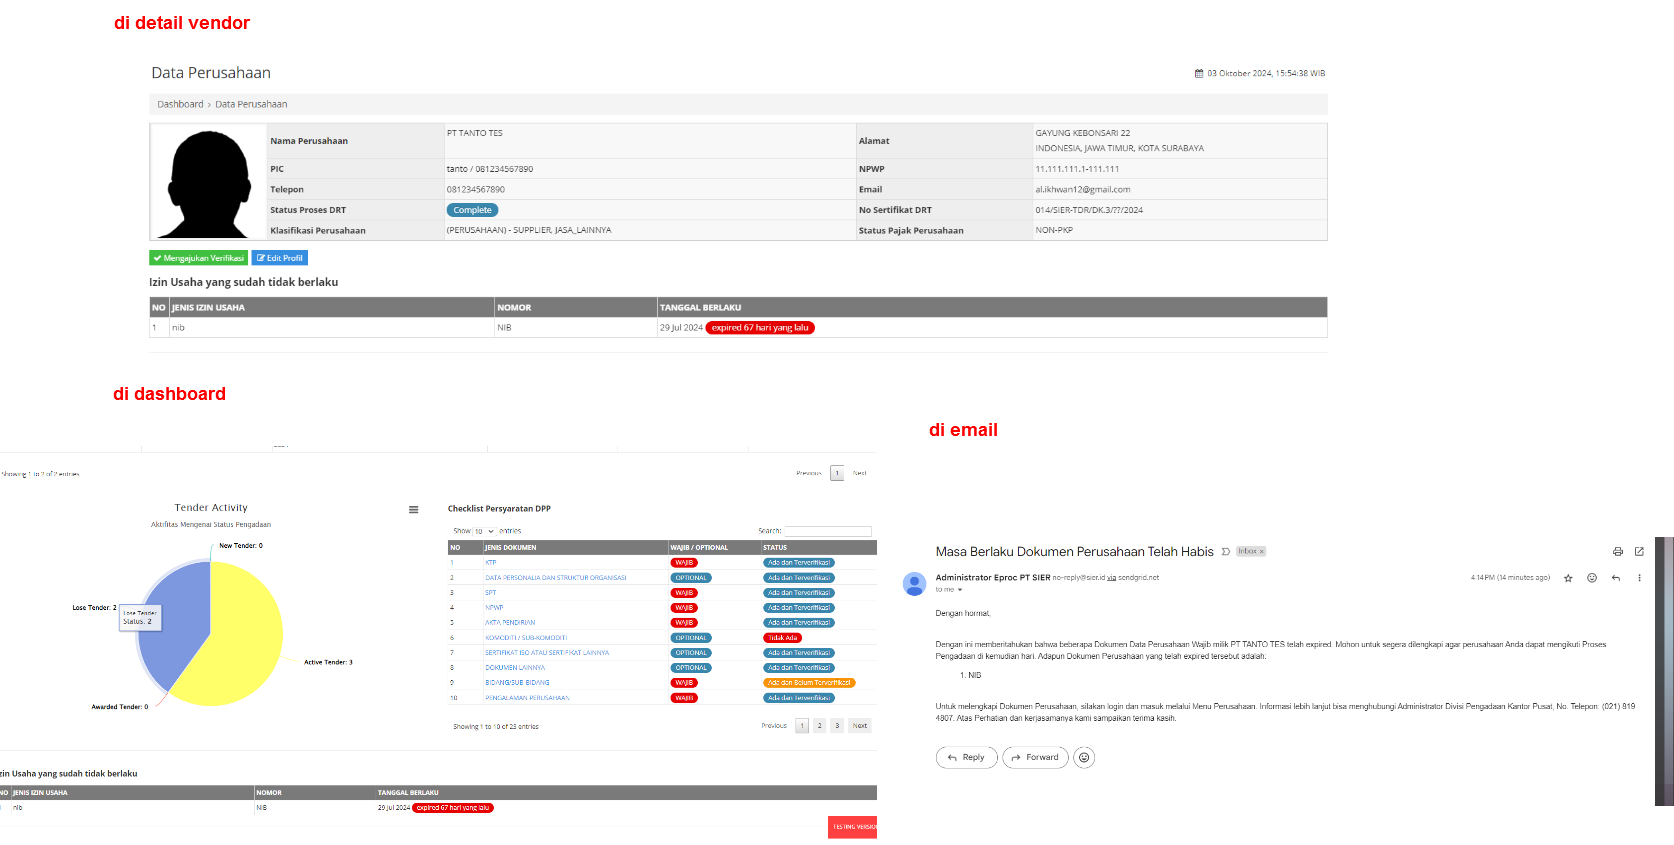Click expired badge in the detail vendor table
The height and width of the screenshot is (845, 1674).
click(760, 328)
